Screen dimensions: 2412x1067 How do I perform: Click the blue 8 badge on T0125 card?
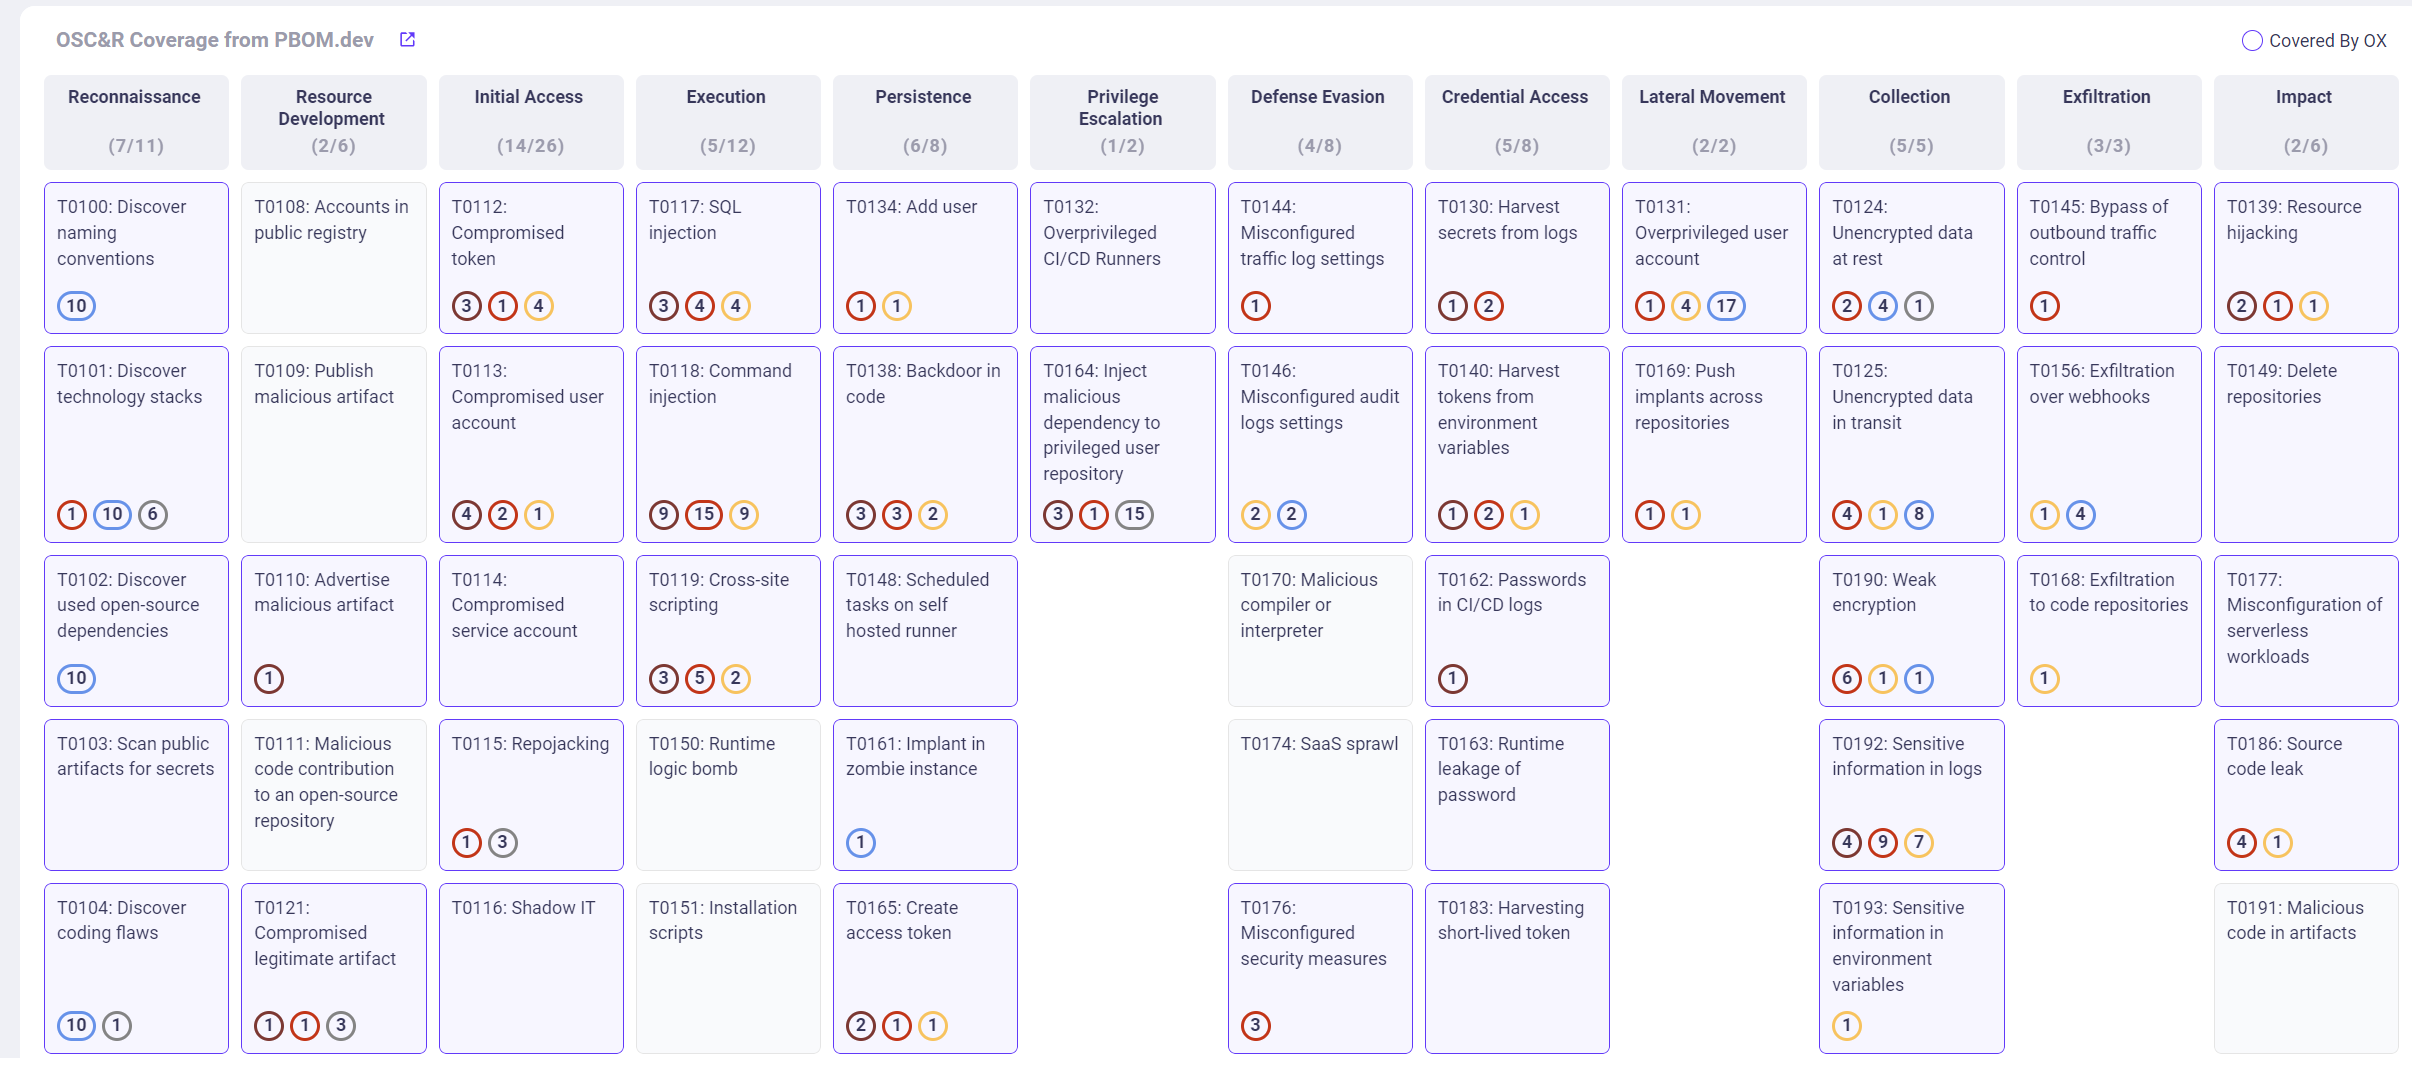(x=1918, y=515)
